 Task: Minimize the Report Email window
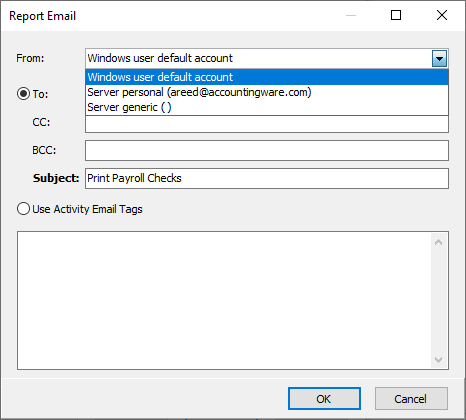[x=351, y=15]
